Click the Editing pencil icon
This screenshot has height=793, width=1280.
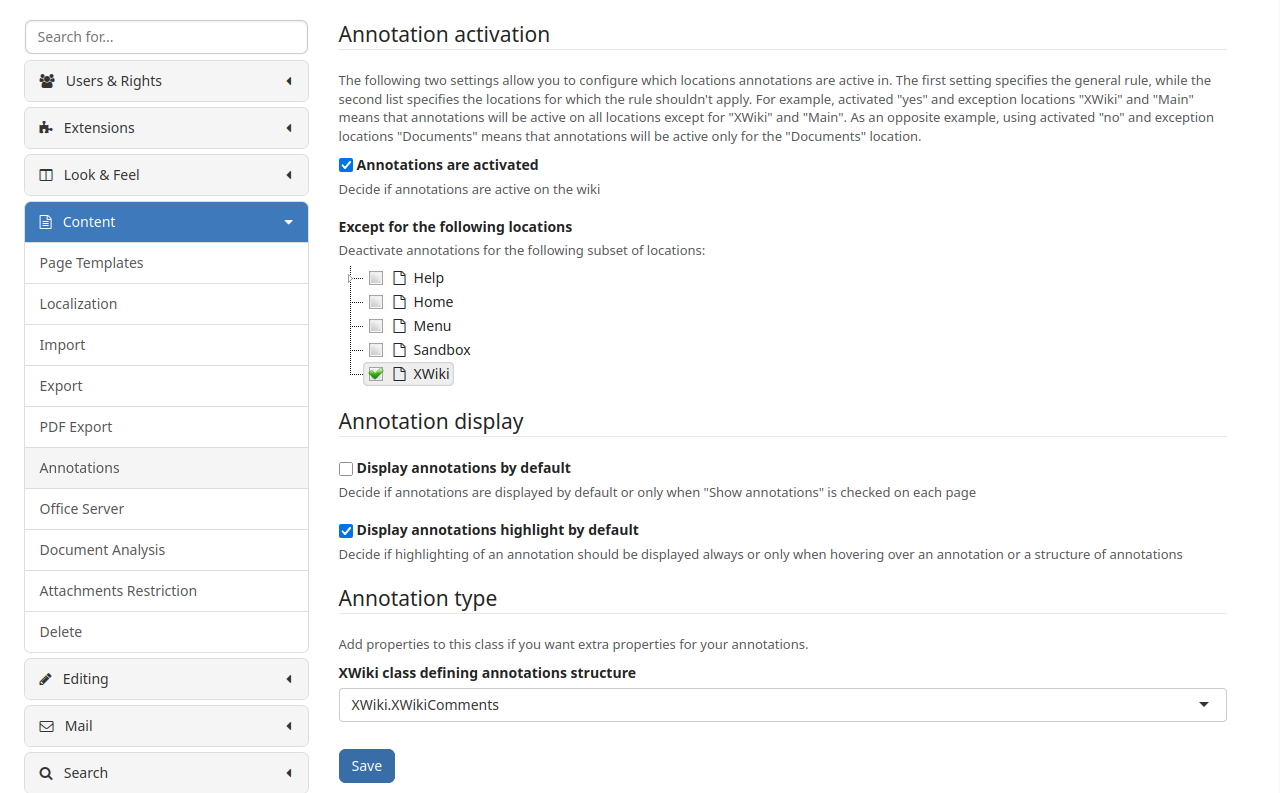46,679
